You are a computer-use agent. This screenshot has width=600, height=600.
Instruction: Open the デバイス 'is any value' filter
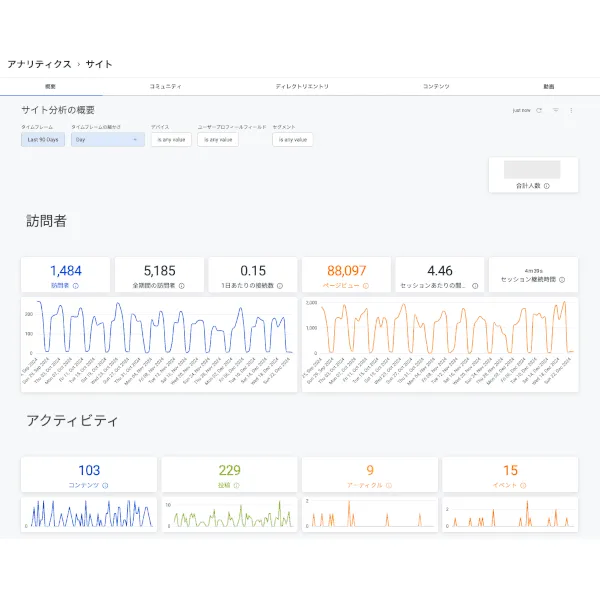pos(171,140)
